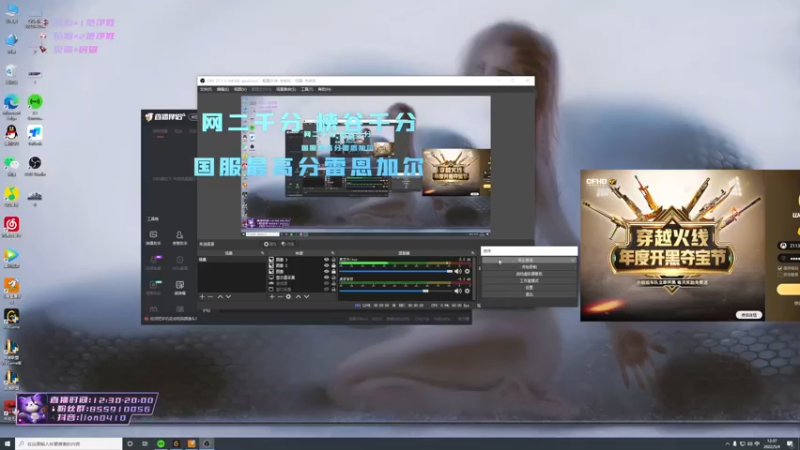Mute the 麦克风/Aux mixer channel
This screenshot has height=450, width=800.
pyautogui.click(x=458, y=271)
